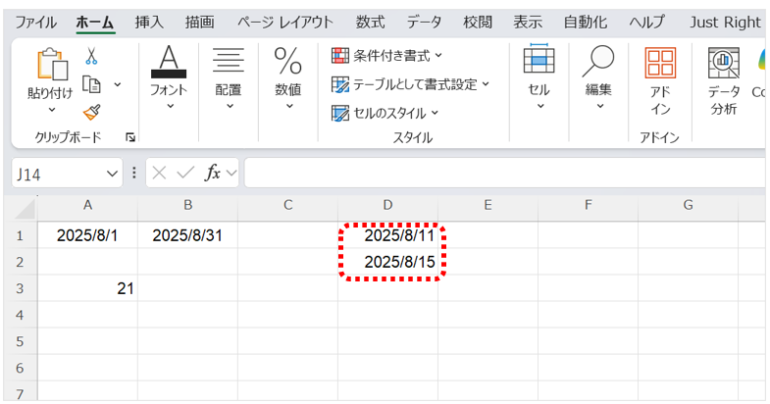Click the Paste clipboard icon

[52, 64]
